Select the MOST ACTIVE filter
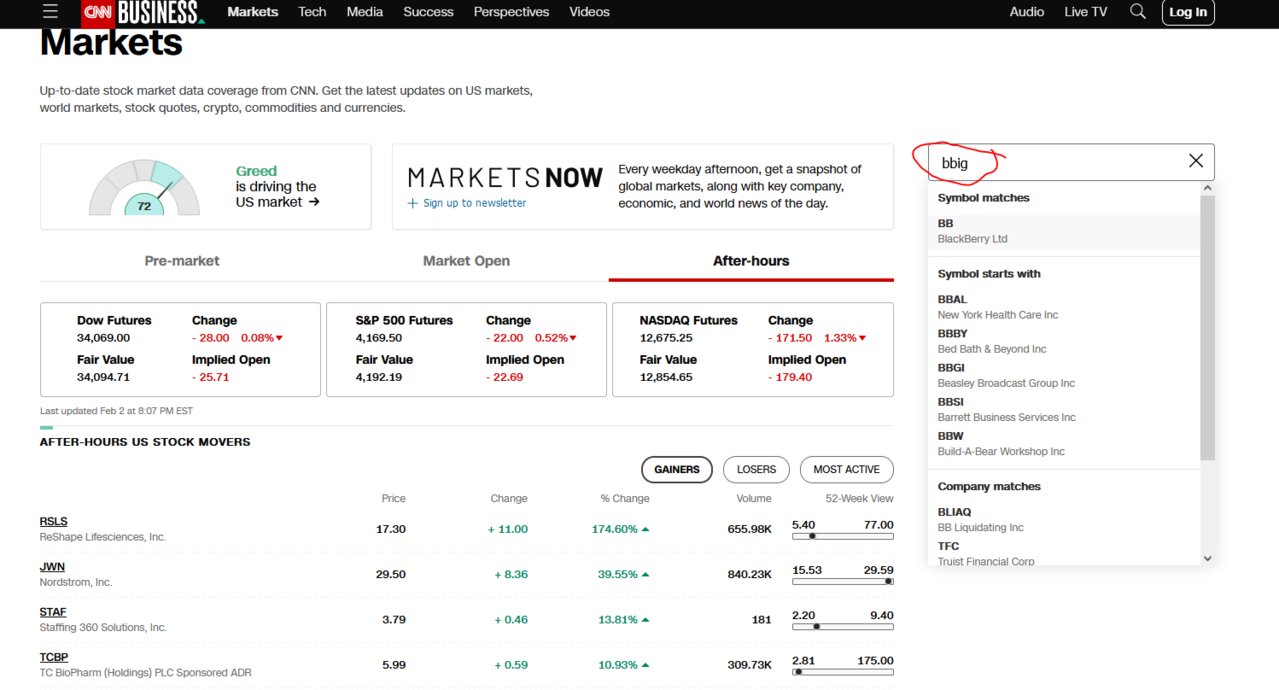The height and width of the screenshot is (690, 1279). pos(846,469)
